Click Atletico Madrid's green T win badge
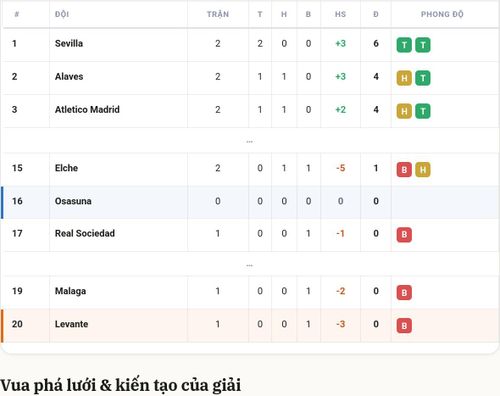 (423, 111)
